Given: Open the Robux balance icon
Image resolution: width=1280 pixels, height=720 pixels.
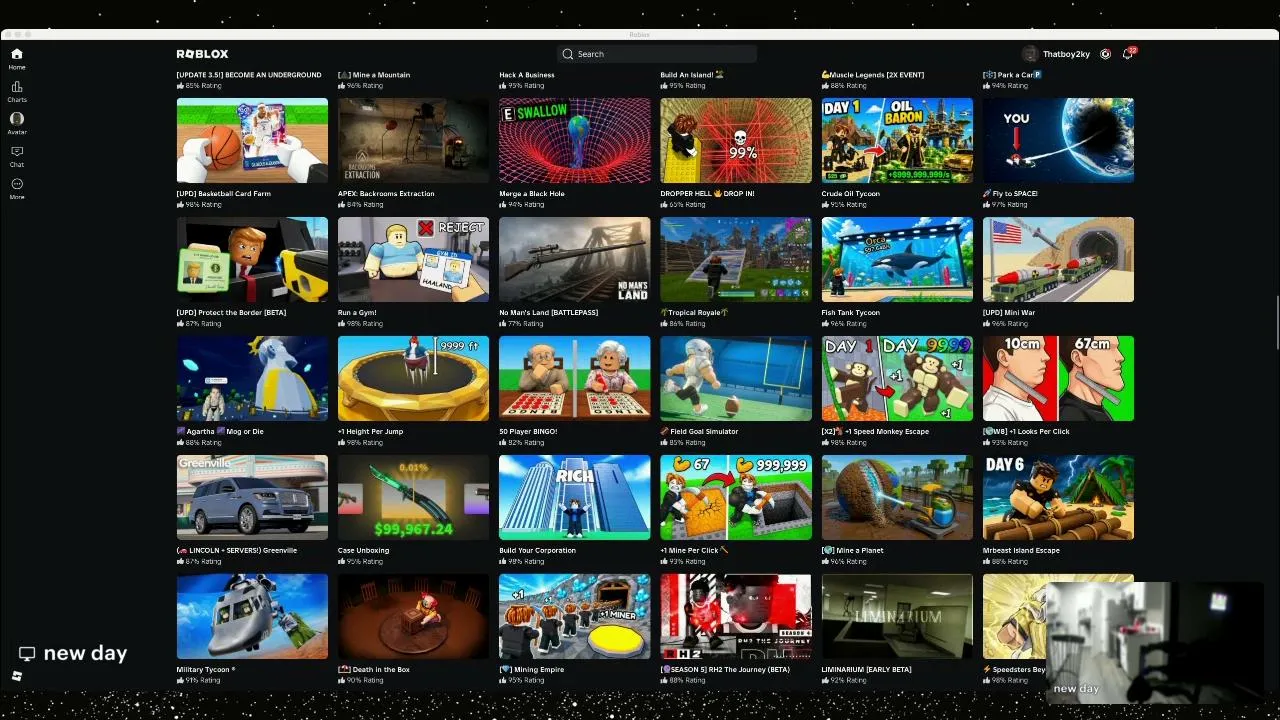Looking at the screenshot, I should point(1105,54).
